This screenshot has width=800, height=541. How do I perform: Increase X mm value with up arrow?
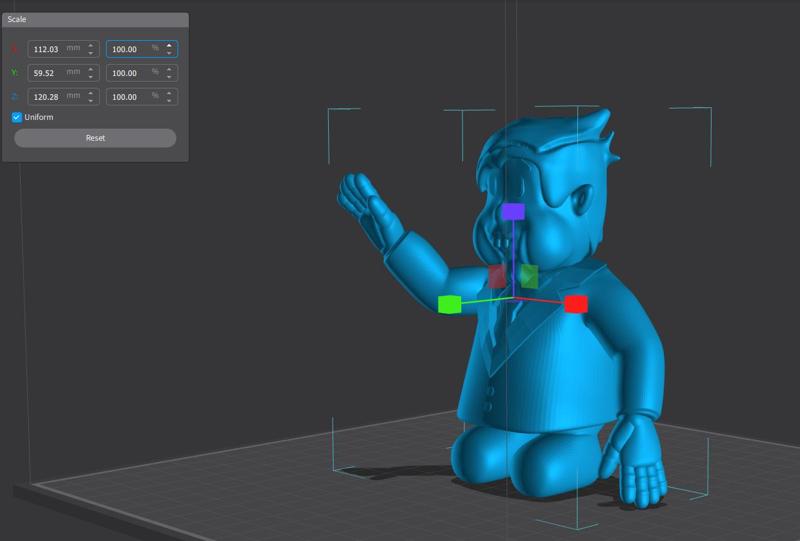coord(90,45)
